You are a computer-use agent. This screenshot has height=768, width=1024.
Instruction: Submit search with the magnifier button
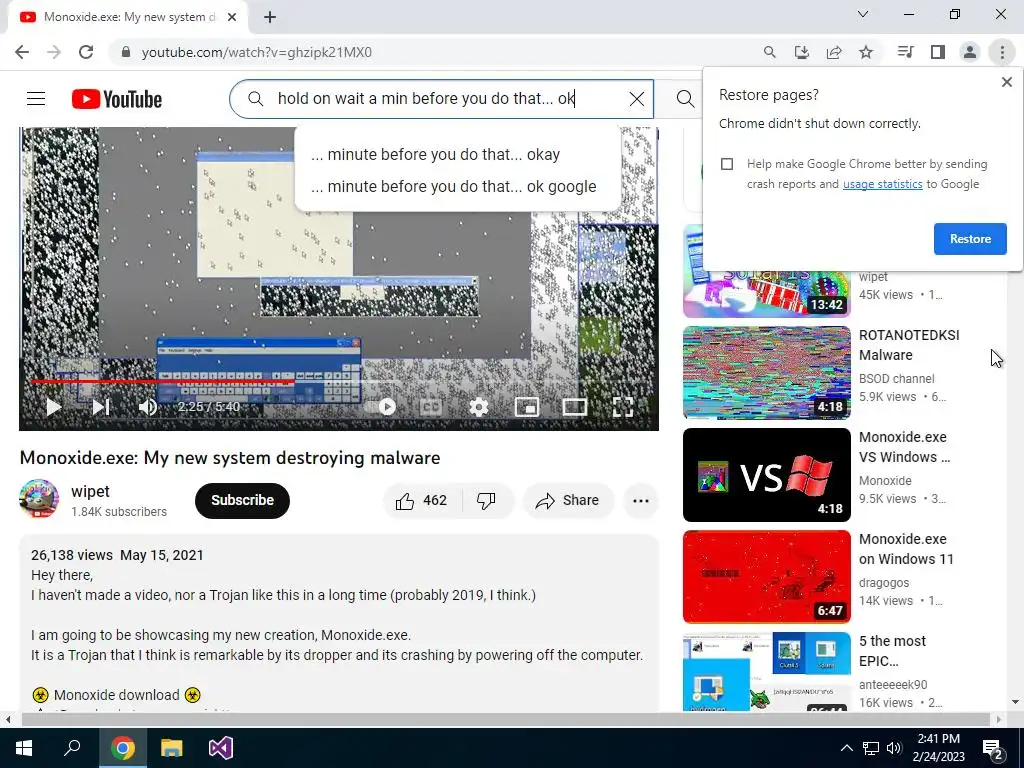pyautogui.click(x=685, y=99)
